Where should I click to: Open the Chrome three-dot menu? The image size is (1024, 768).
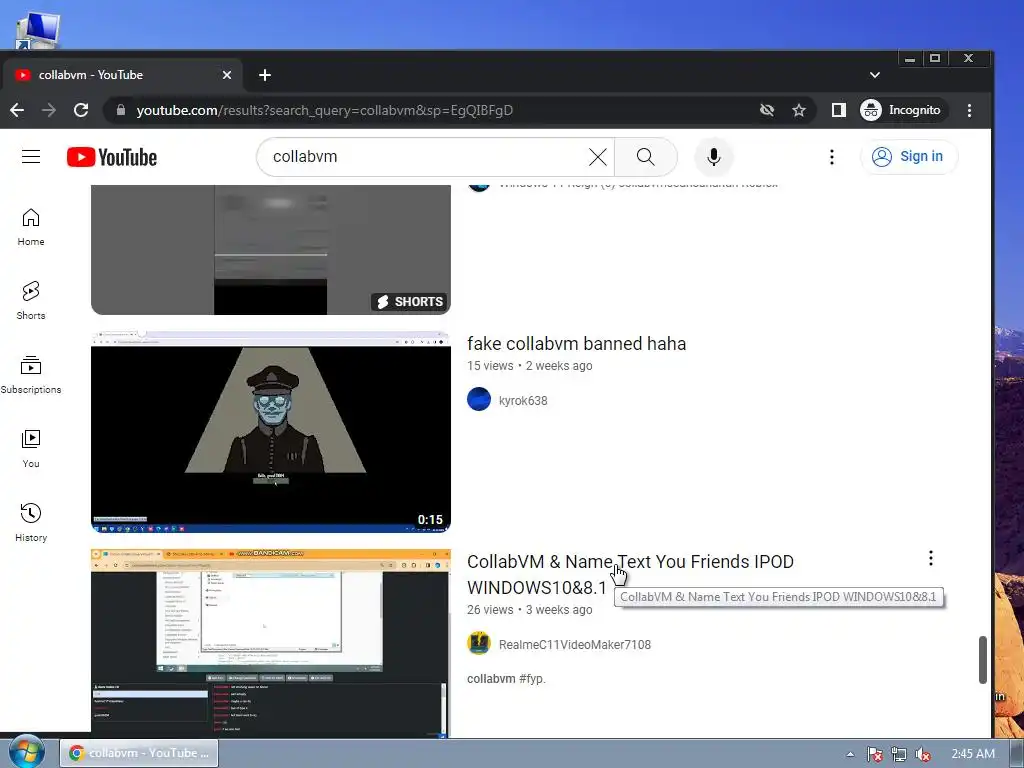tap(970, 110)
